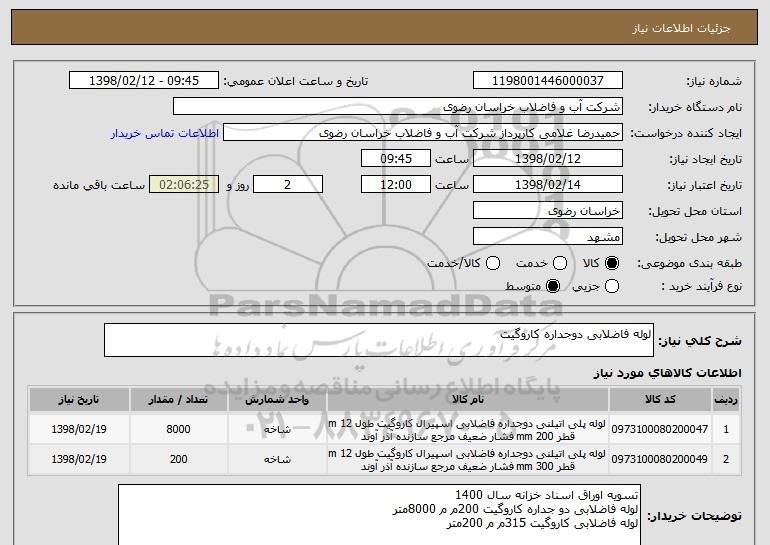Screen dimensions: 770x545
Task: Choose the جزیی purchase type
Action: coord(612,286)
